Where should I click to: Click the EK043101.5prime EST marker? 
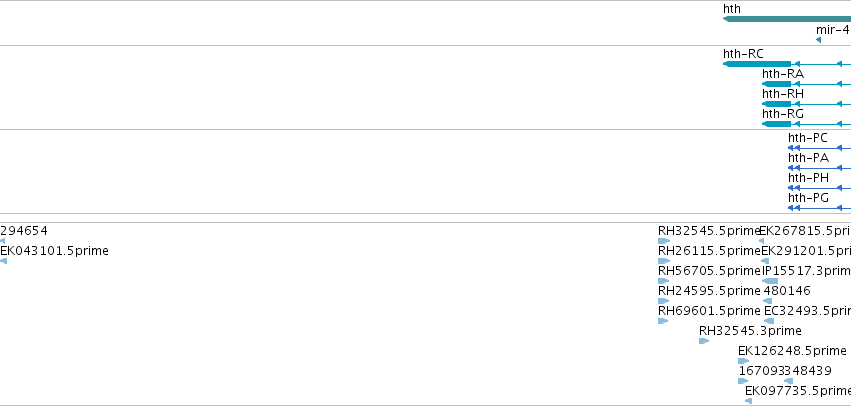(3, 261)
